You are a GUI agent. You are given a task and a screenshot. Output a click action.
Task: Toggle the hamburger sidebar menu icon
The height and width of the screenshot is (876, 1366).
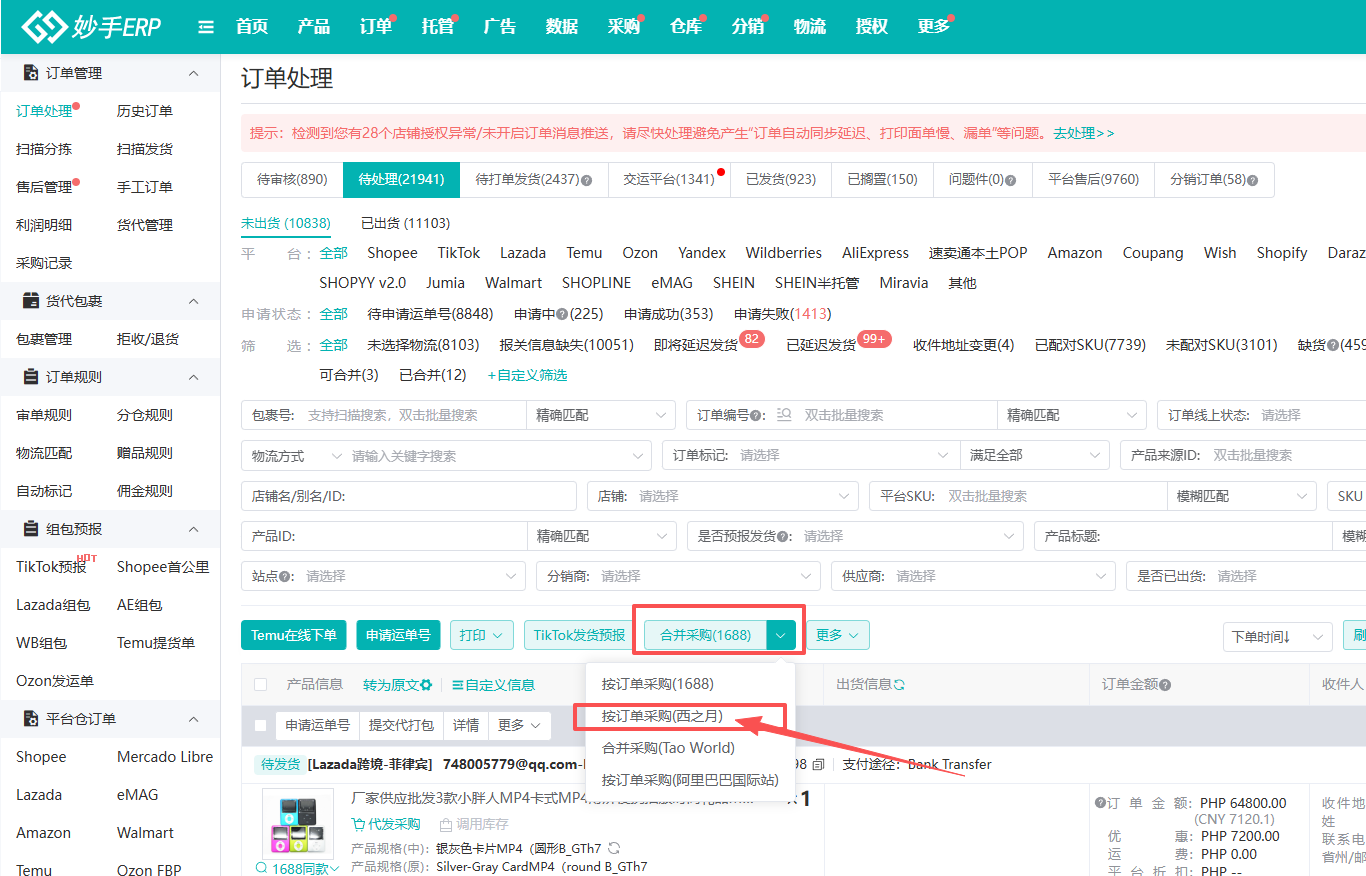tap(206, 27)
